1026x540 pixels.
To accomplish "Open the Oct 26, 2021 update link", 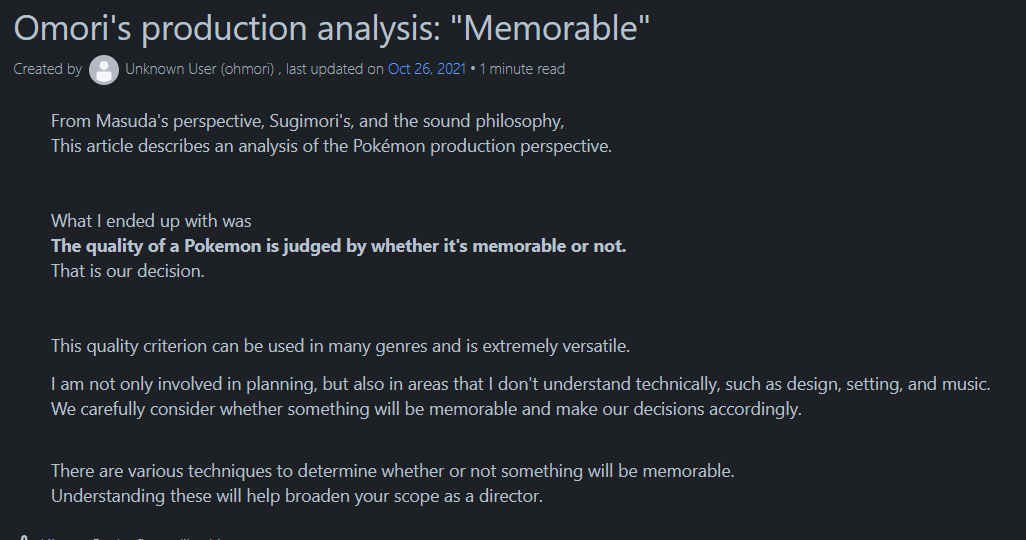I will pos(427,69).
